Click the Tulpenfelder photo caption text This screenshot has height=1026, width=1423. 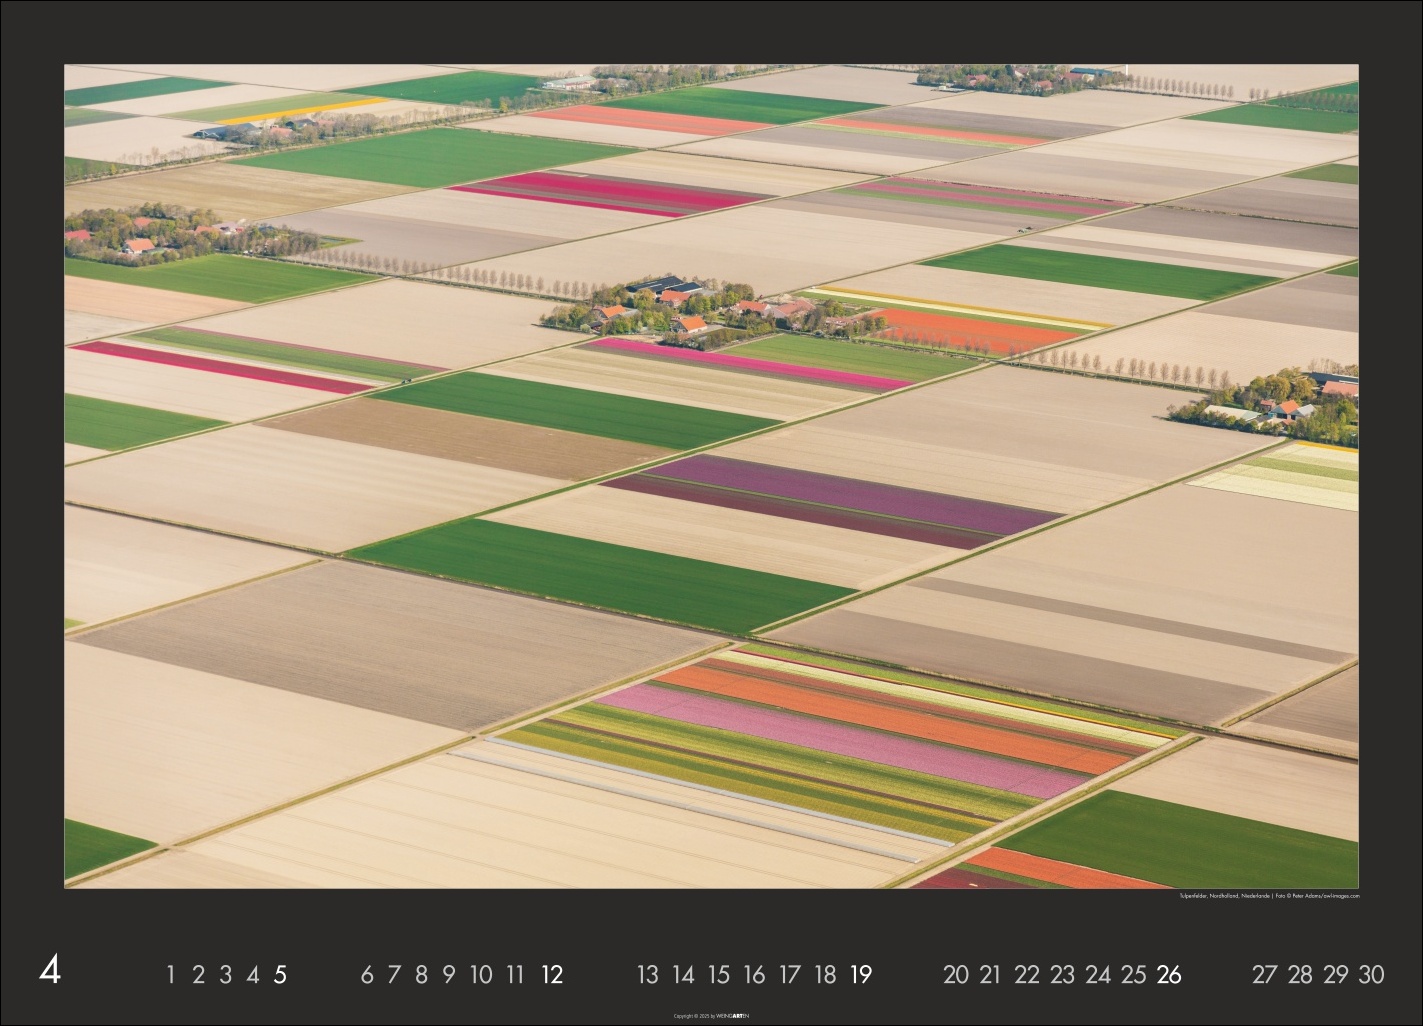(x=1268, y=896)
